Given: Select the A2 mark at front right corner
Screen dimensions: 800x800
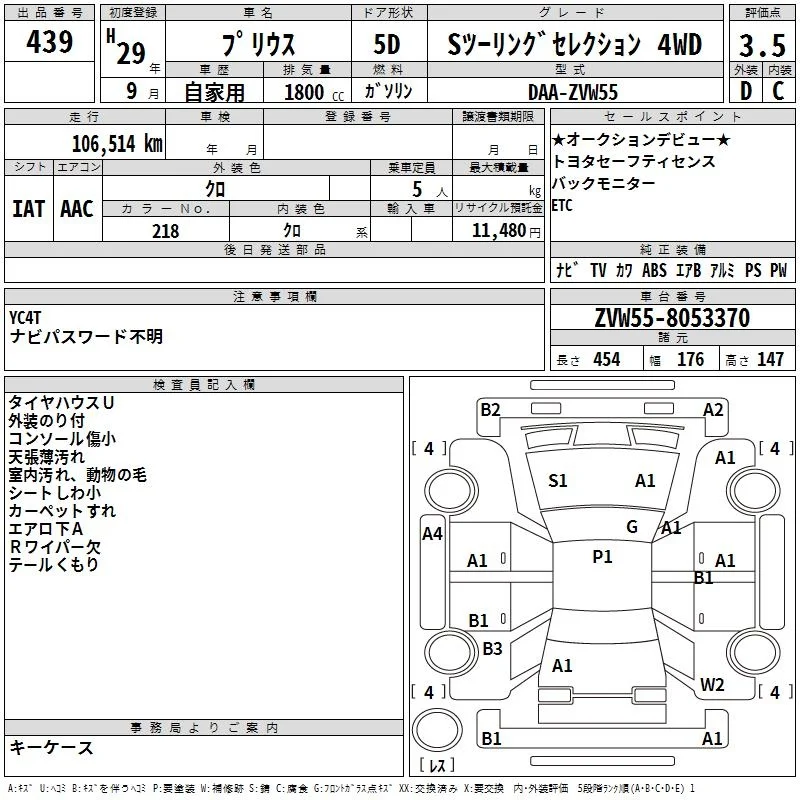Looking at the screenshot, I should [713, 410].
